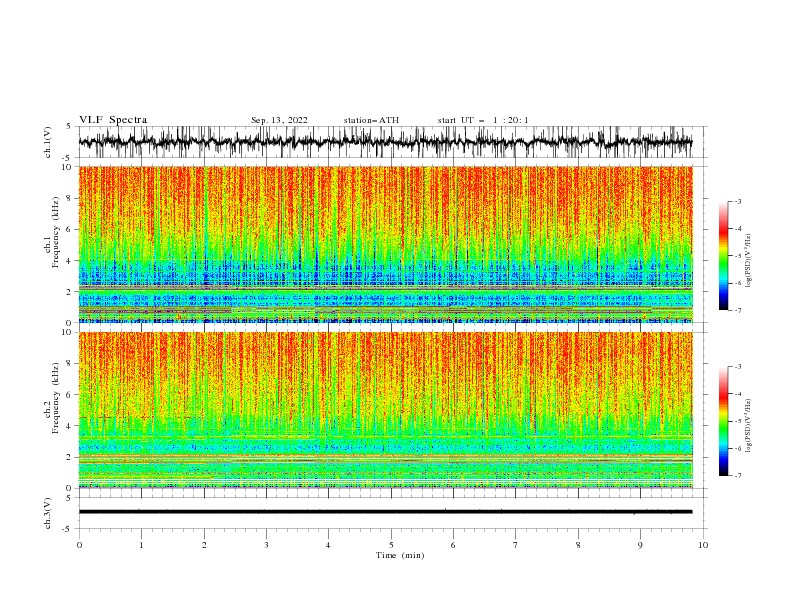
Task: Click the ch.3(V) waveform axis label
Action: (x=47, y=513)
